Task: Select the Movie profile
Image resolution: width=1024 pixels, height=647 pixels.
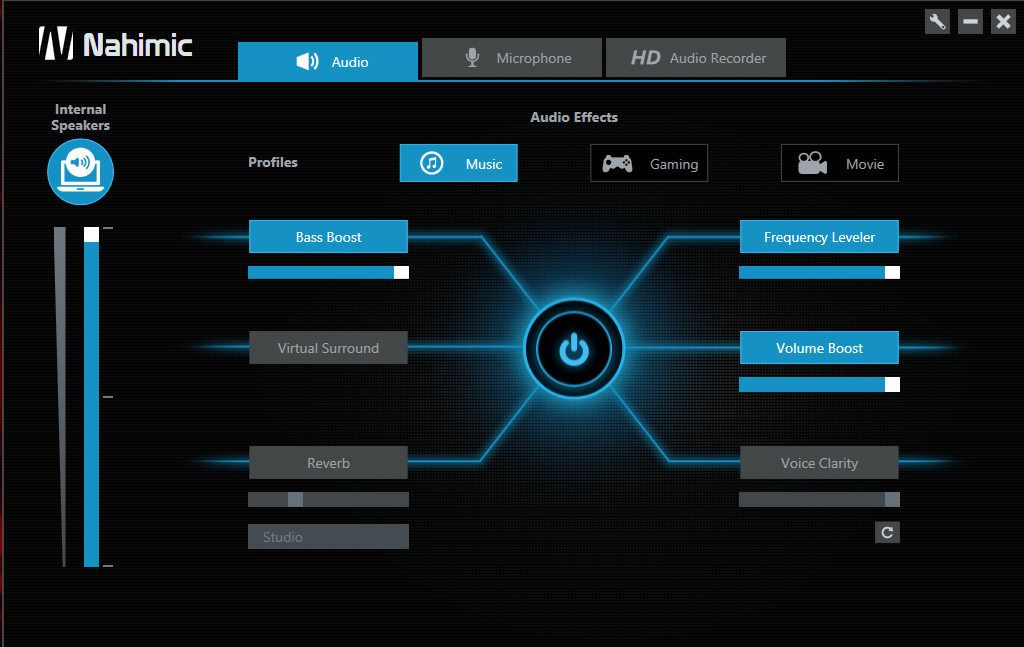Action: coord(839,164)
